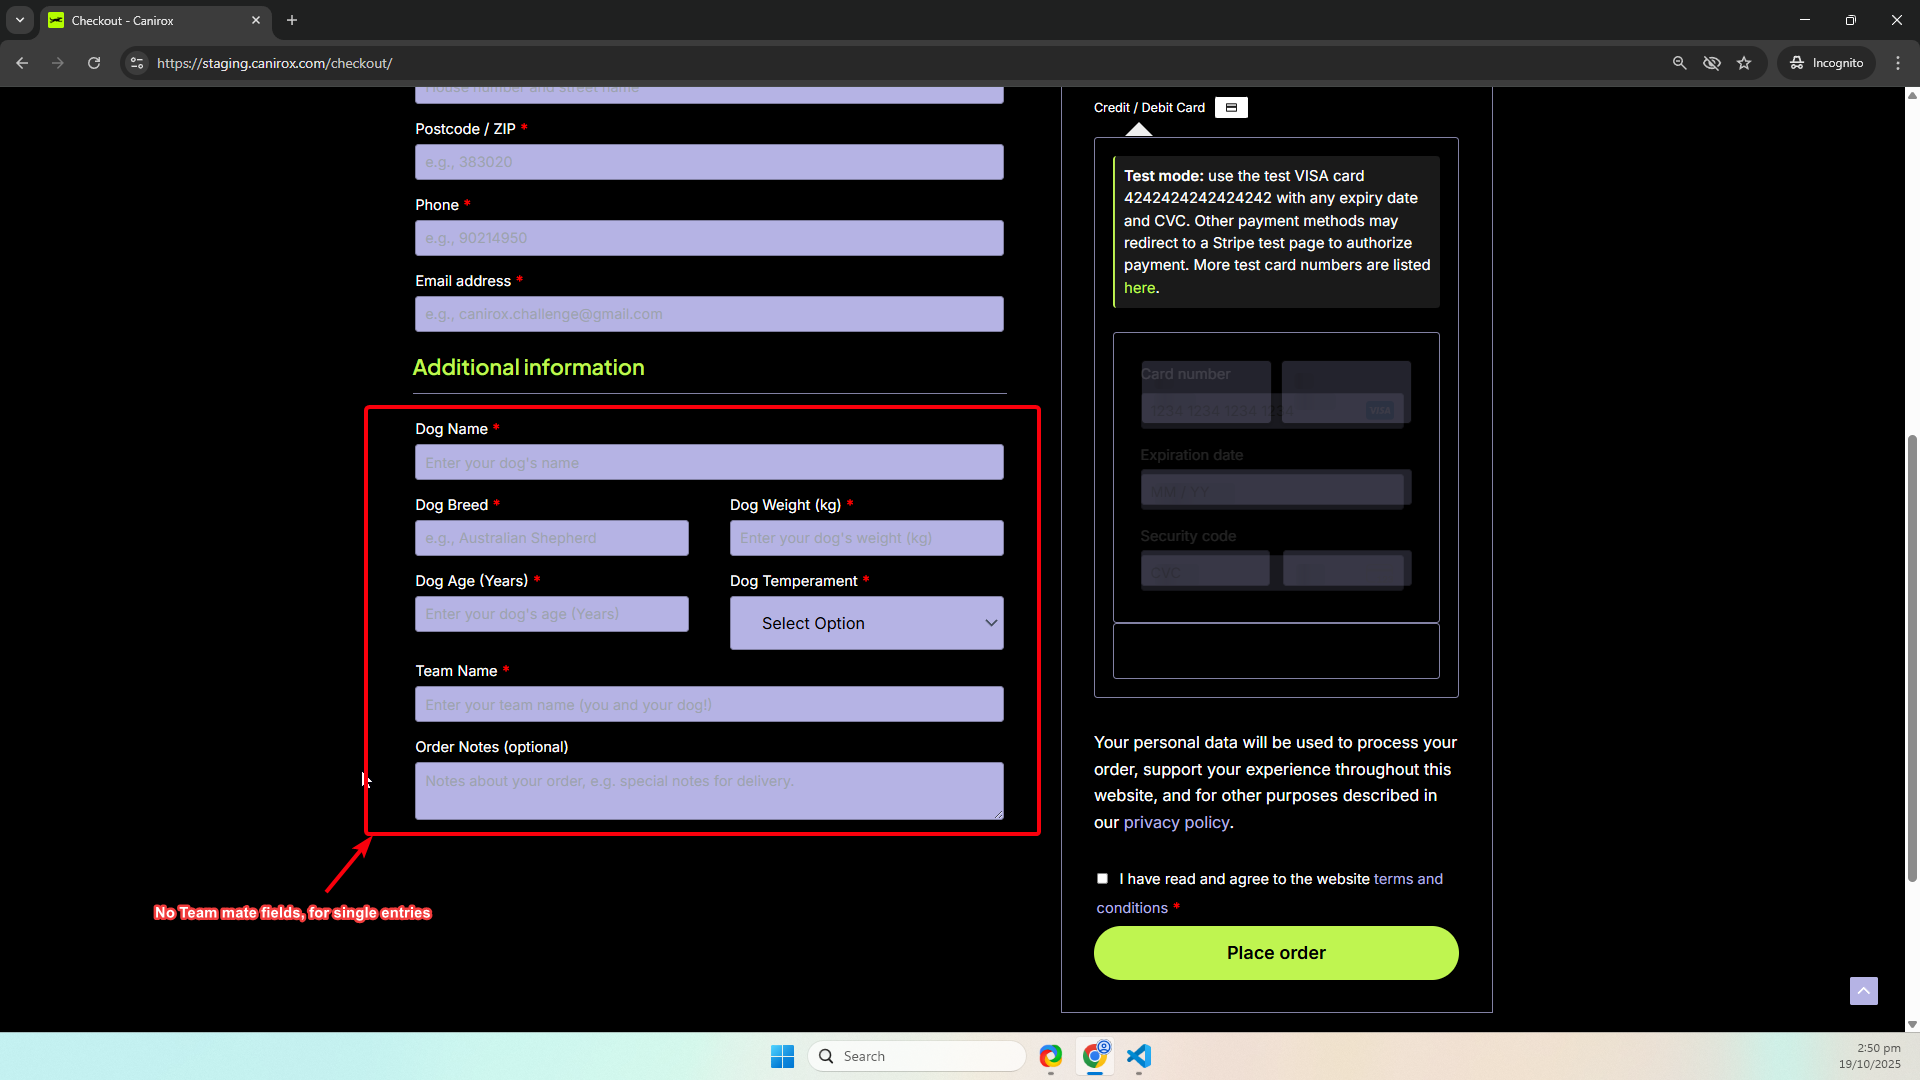Agree to the terms and conditions checkbox
Viewport: 1920px width, 1080px height.
pos(1102,879)
